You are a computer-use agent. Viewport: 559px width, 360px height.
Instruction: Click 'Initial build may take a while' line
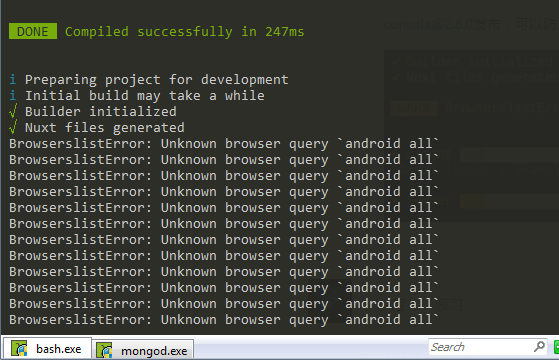click(145, 96)
